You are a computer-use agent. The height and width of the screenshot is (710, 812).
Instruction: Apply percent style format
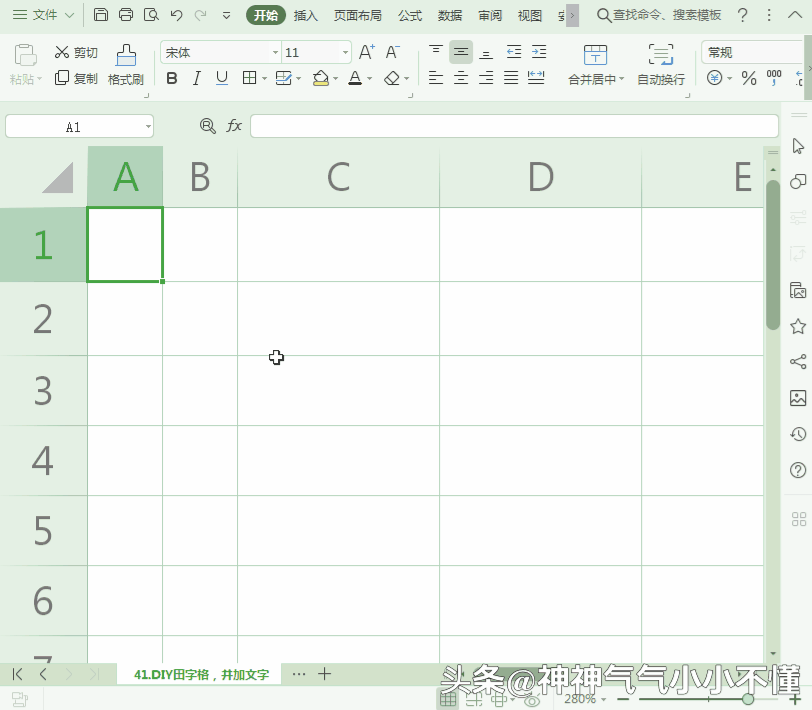pyautogui.click(x=749, y=79)
